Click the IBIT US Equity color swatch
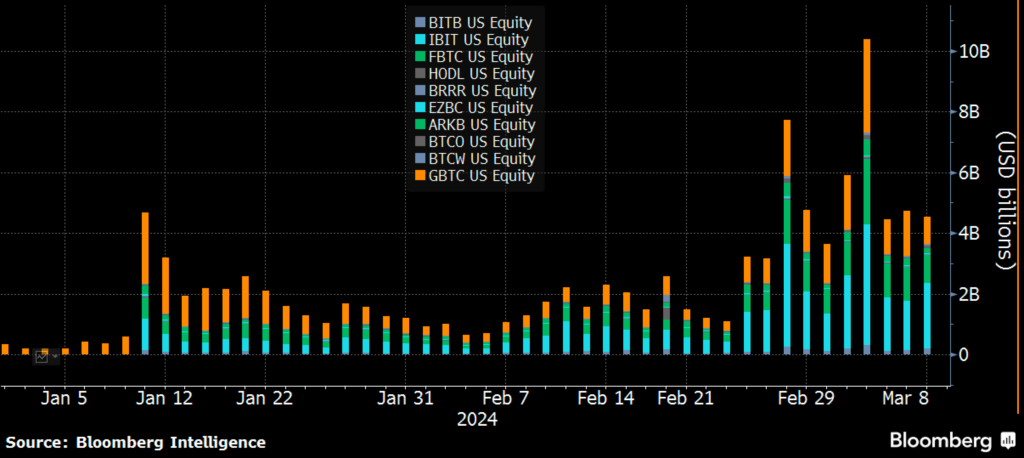 [x=419, y=41]
